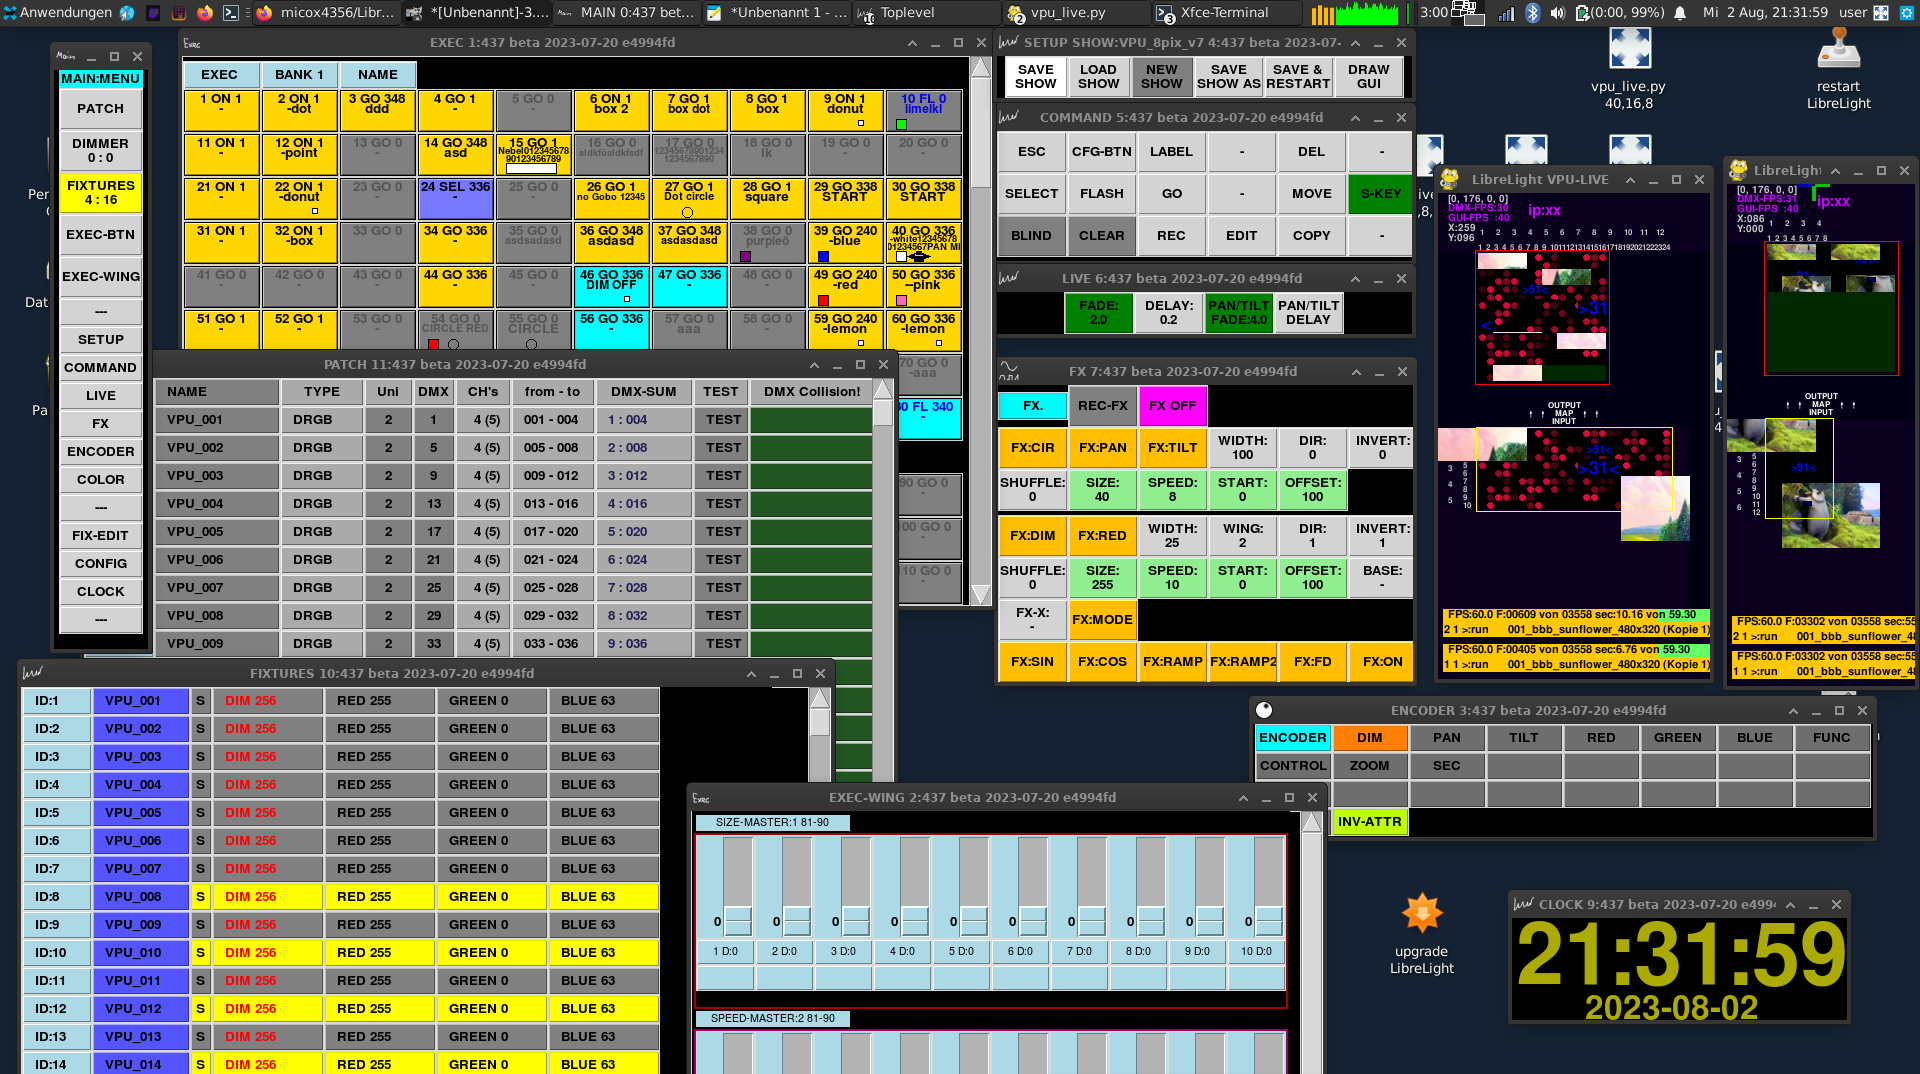Toggle the green S-KEY button

point(1381,194)
